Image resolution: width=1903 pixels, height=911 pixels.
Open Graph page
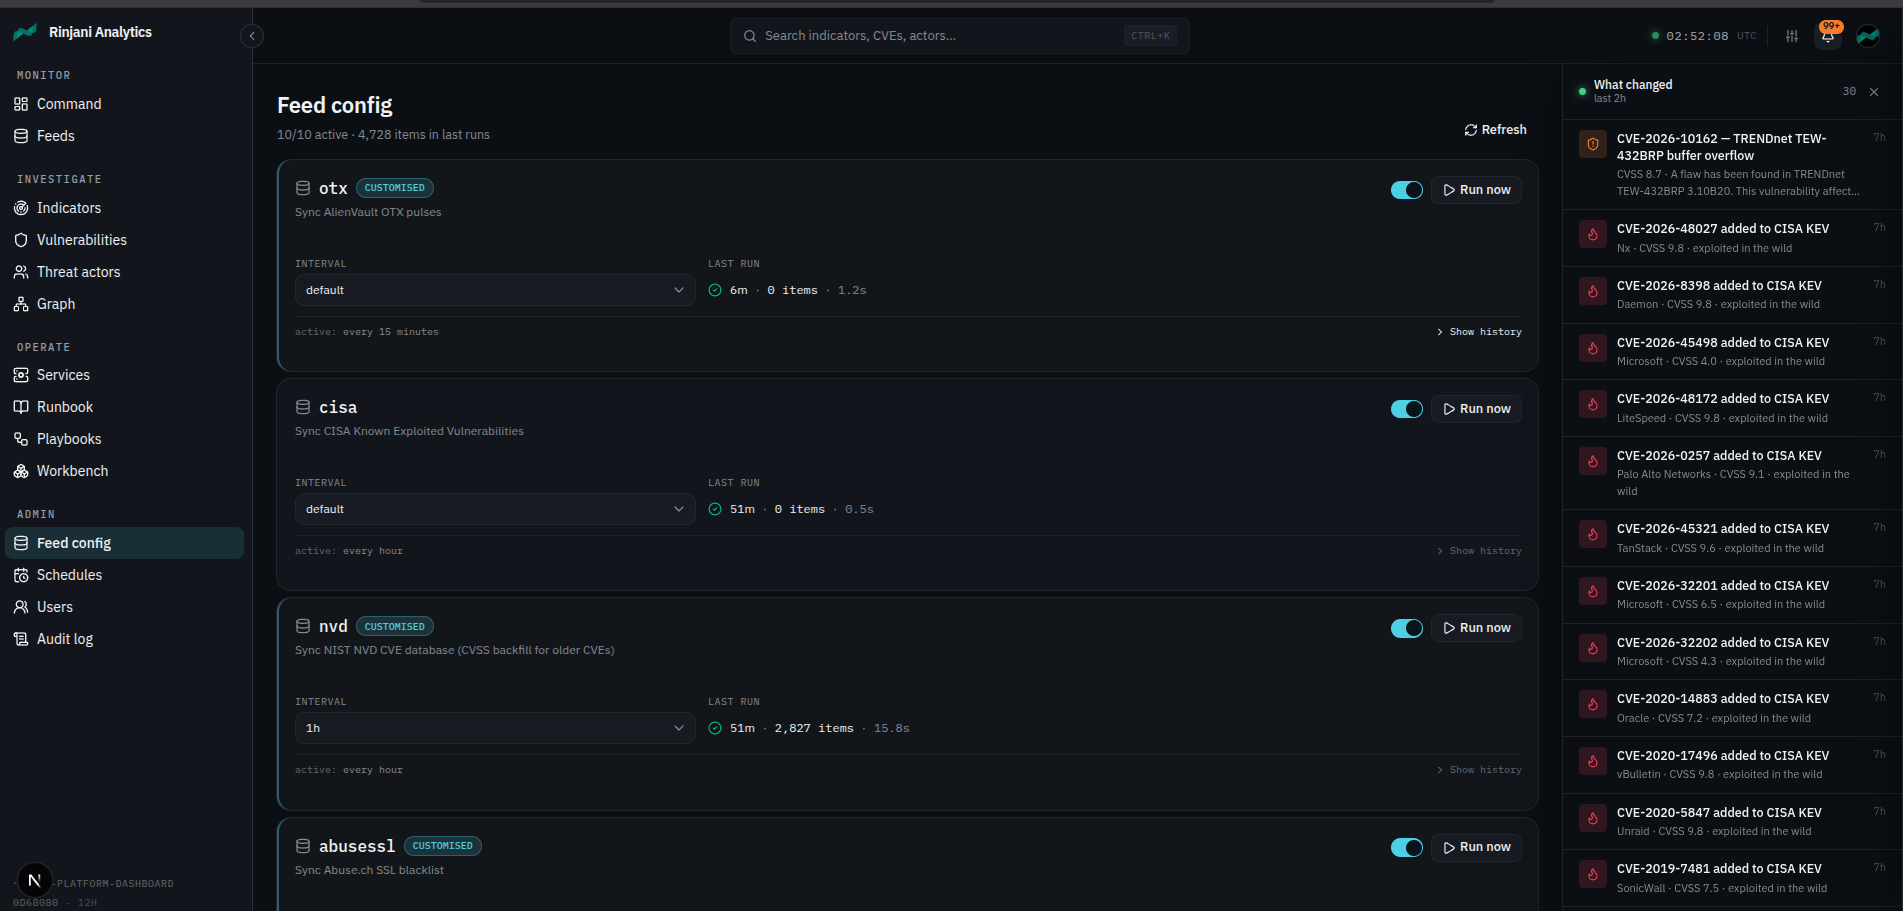tap(125, 304)
